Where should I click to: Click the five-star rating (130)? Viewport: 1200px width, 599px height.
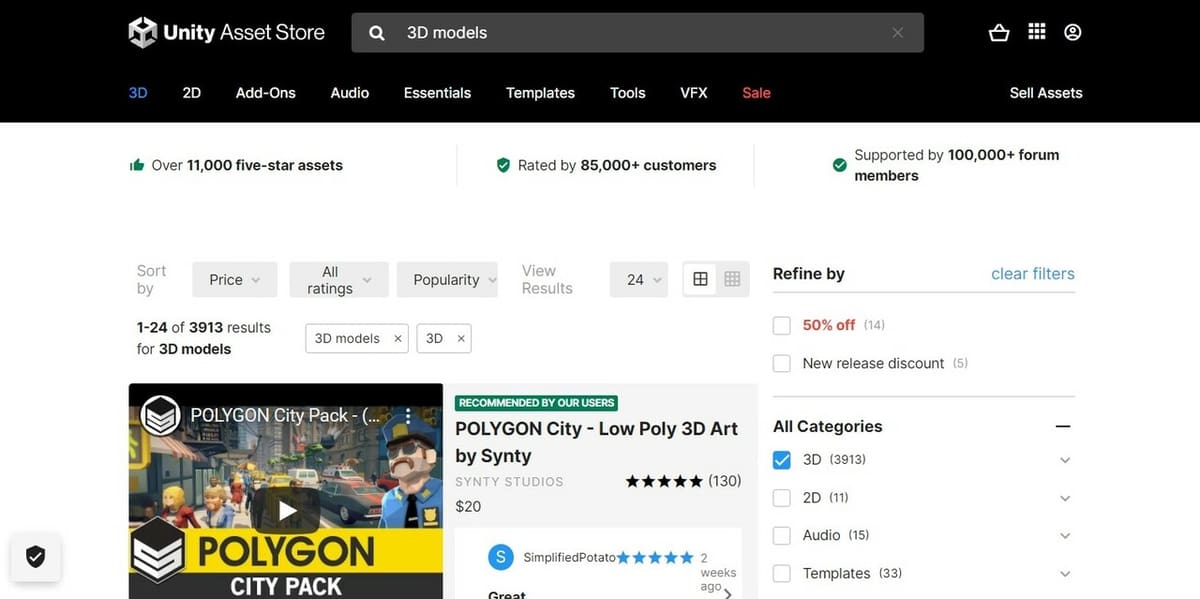click(684, 481)
